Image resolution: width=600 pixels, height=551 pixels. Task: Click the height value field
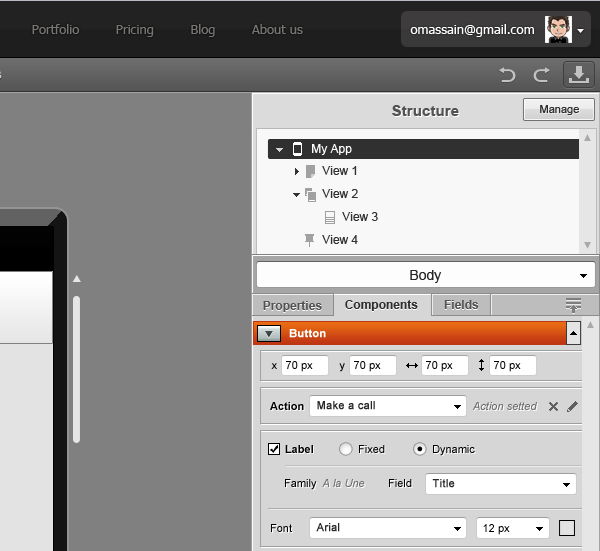tap(513, 365)
